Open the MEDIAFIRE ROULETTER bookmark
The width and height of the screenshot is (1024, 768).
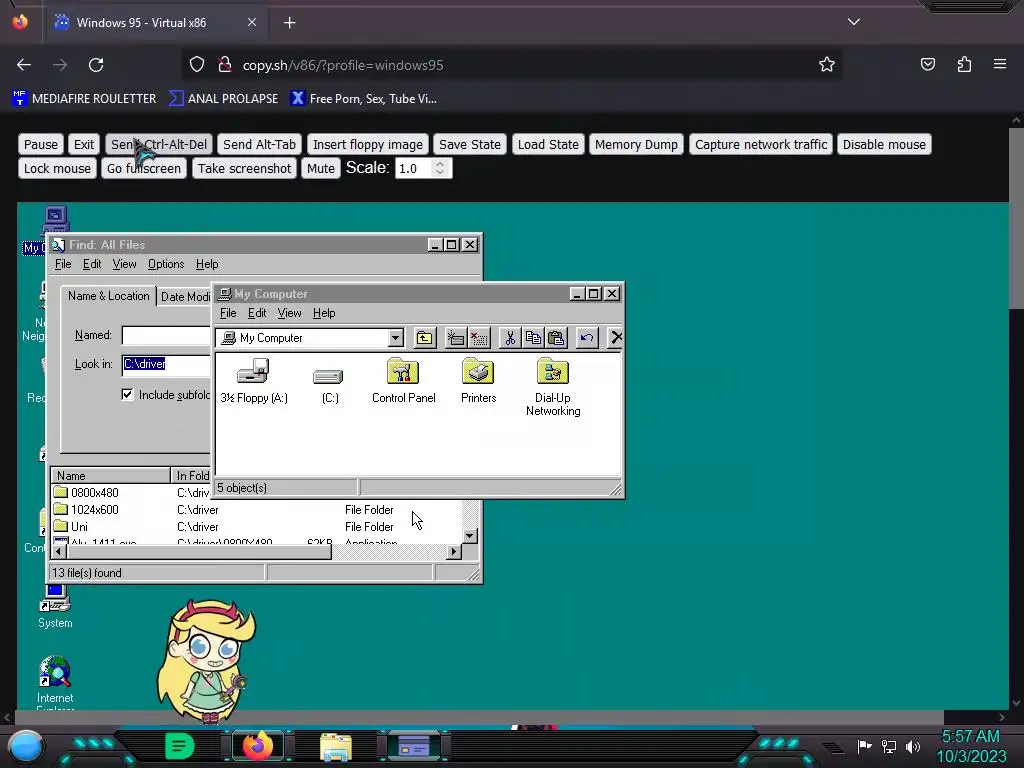(x=84, y=99)
